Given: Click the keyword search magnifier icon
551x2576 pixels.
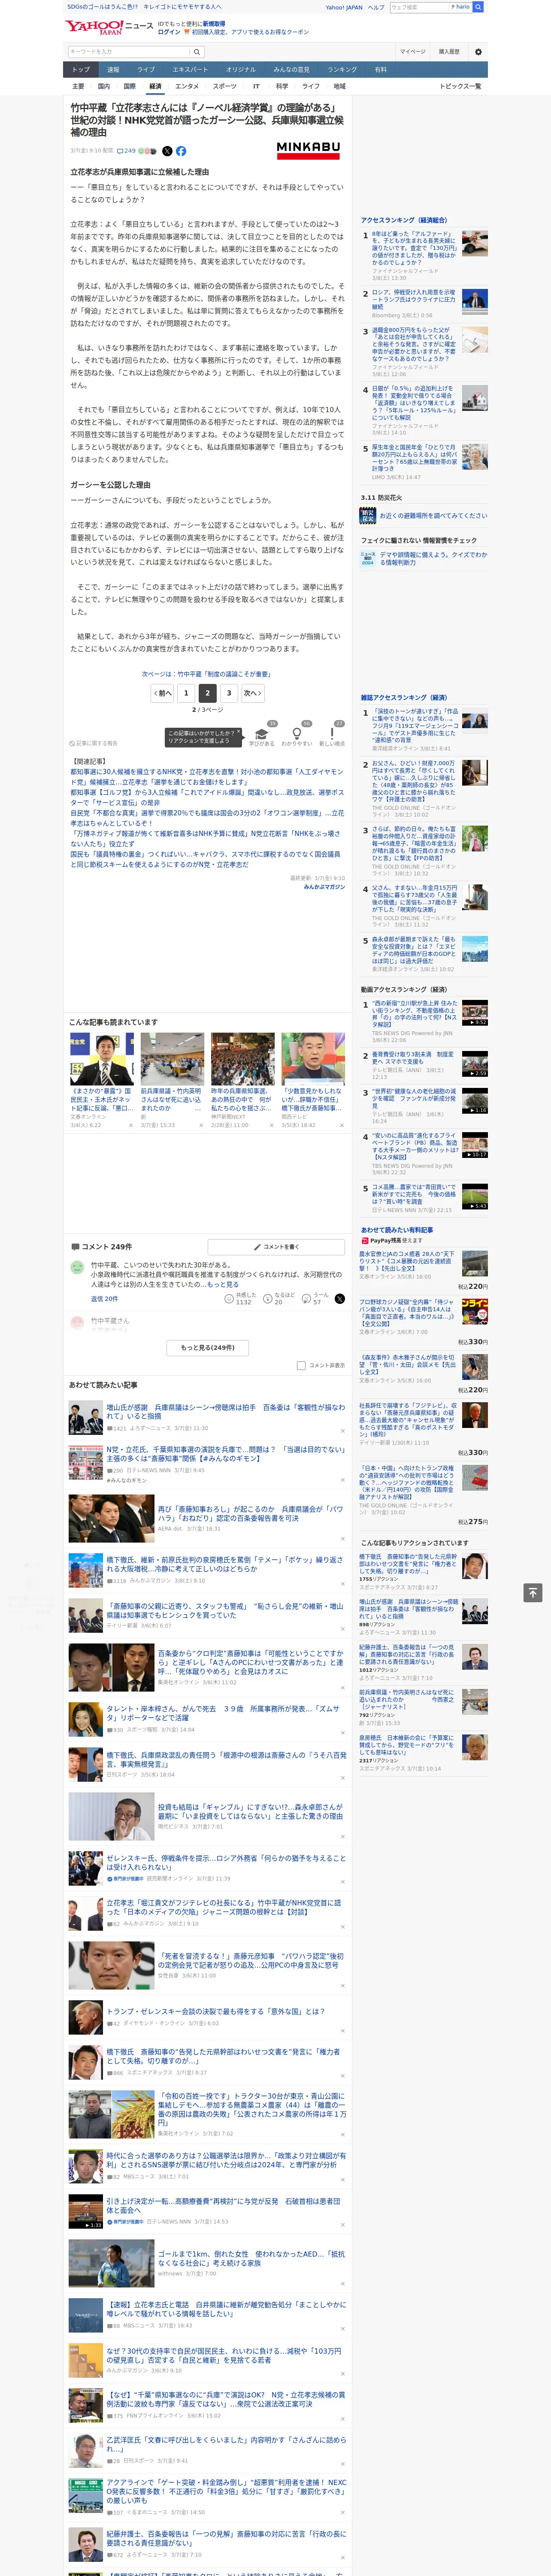Looking at the screenshot, I should (x=197, y=52).
